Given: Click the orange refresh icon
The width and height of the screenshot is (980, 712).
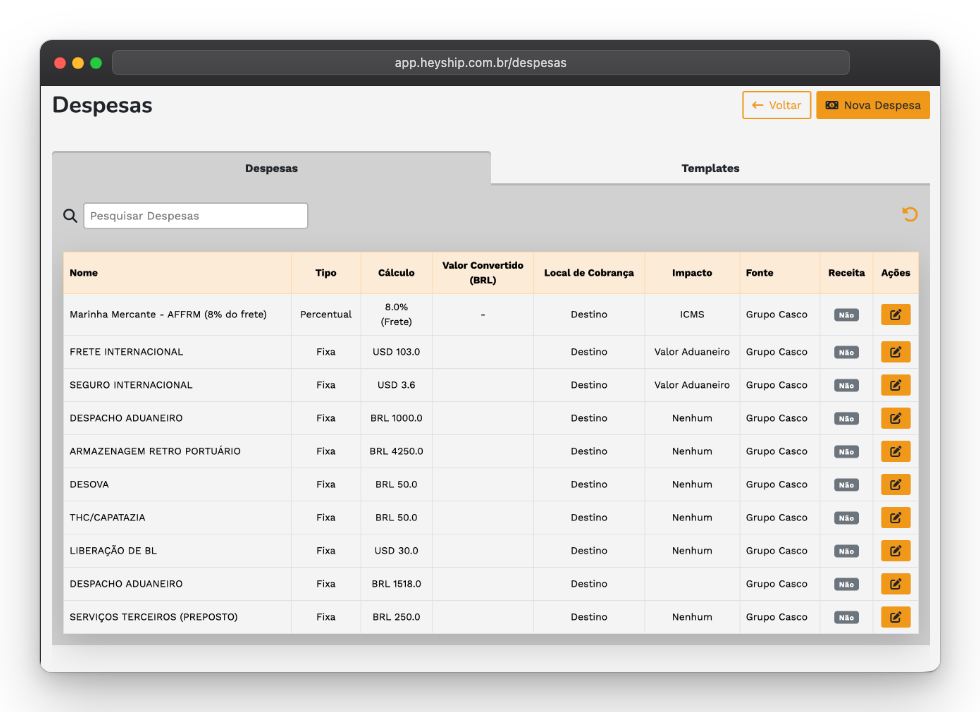Looking at the screenshot, I should (x=910, y=214).
